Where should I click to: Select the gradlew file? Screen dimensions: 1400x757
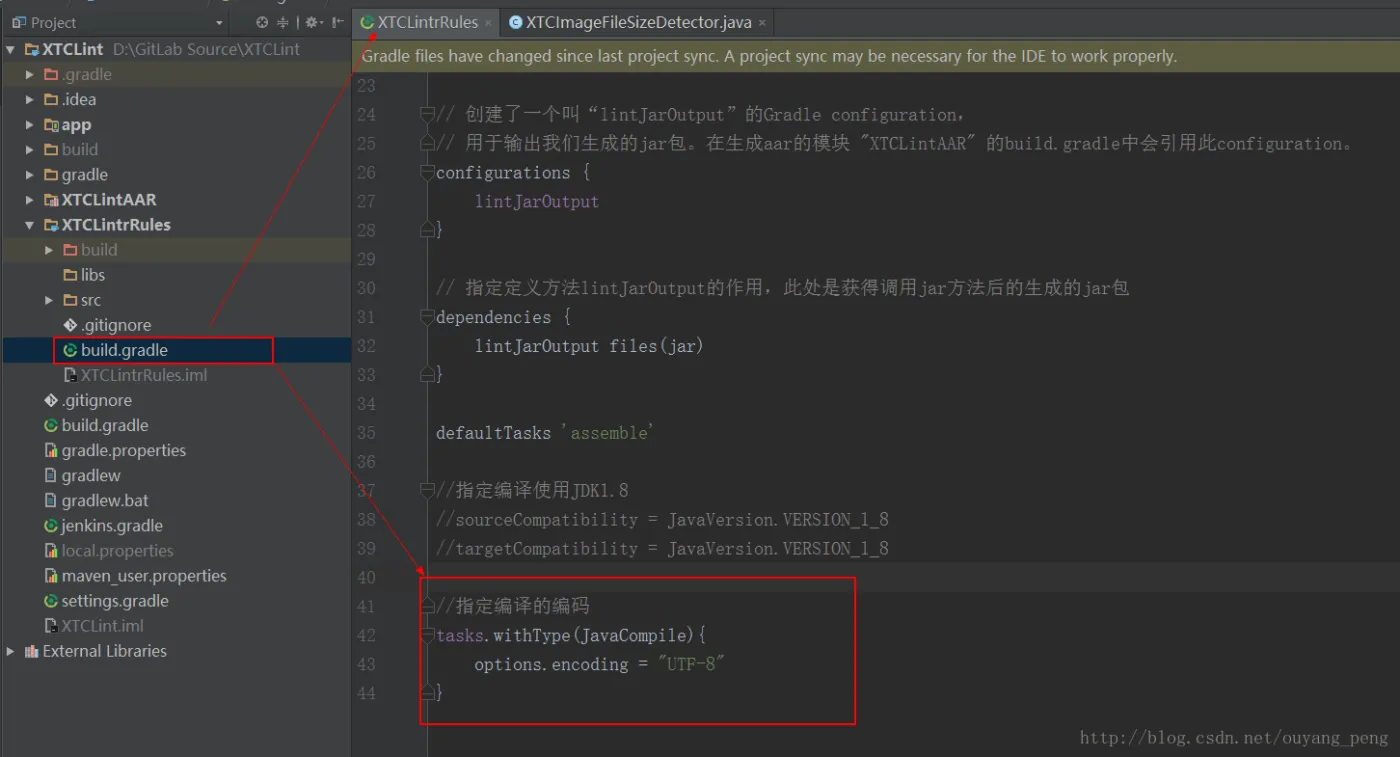[91, 475]
